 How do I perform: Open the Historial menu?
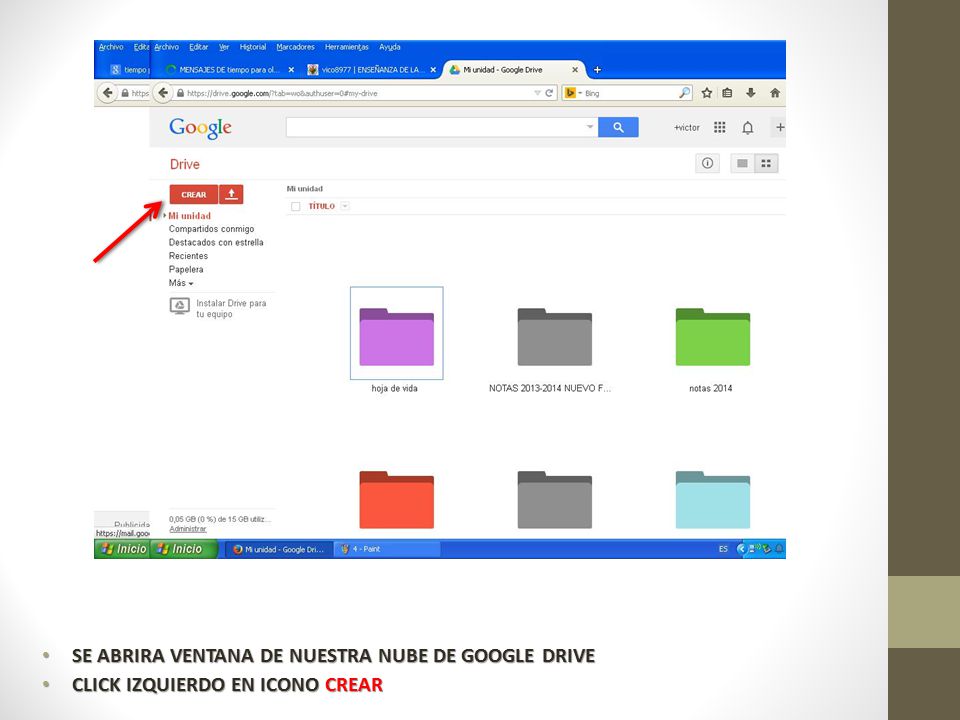[253, 47]
